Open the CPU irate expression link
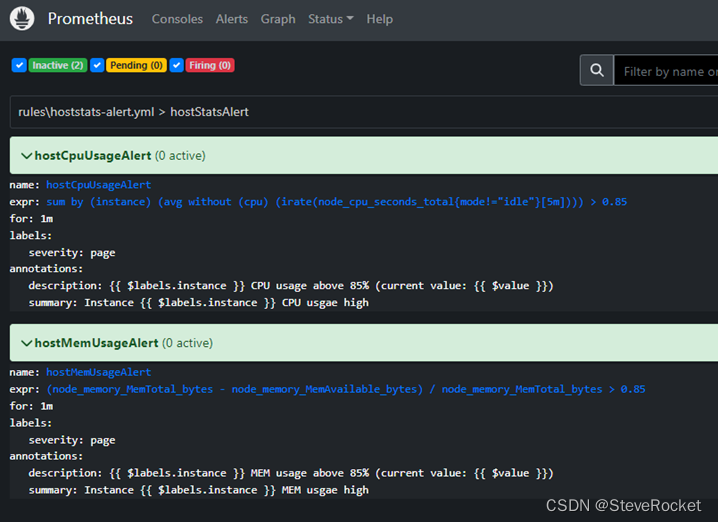Viewport: 718px width, 522px height. (x=337, y=202)
